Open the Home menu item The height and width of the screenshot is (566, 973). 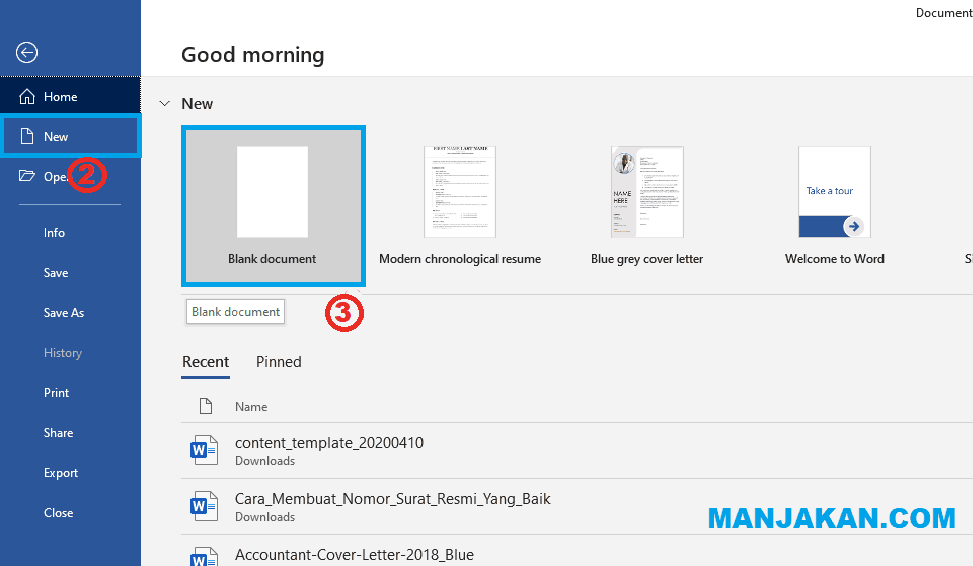pos(70,97)
